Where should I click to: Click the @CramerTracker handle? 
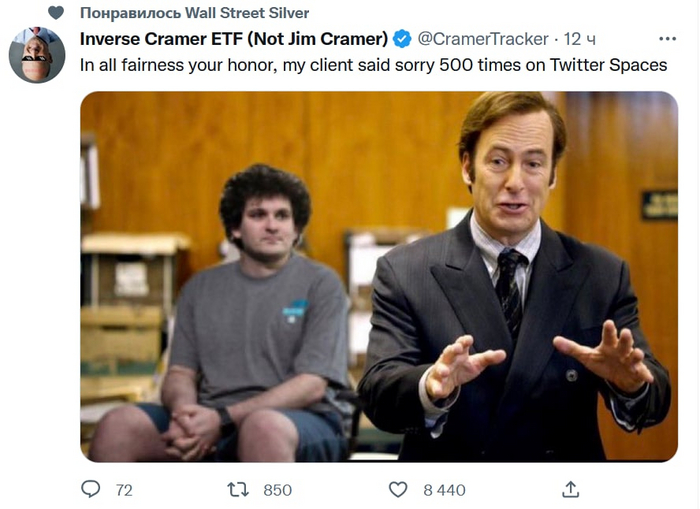pos(482,39)
